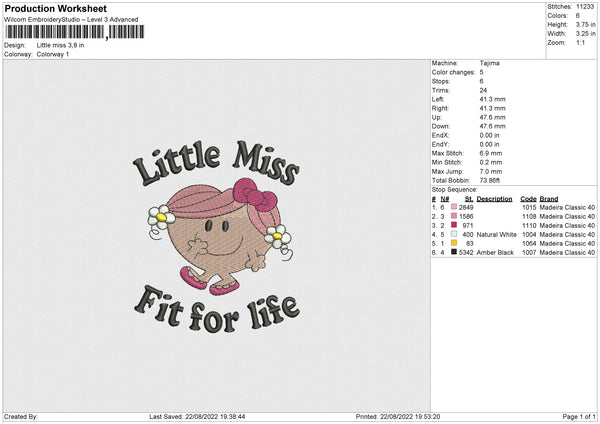This screenshot has height=424, width=600.
Task: Click the 'St.' column header
Action: point(469,199)
